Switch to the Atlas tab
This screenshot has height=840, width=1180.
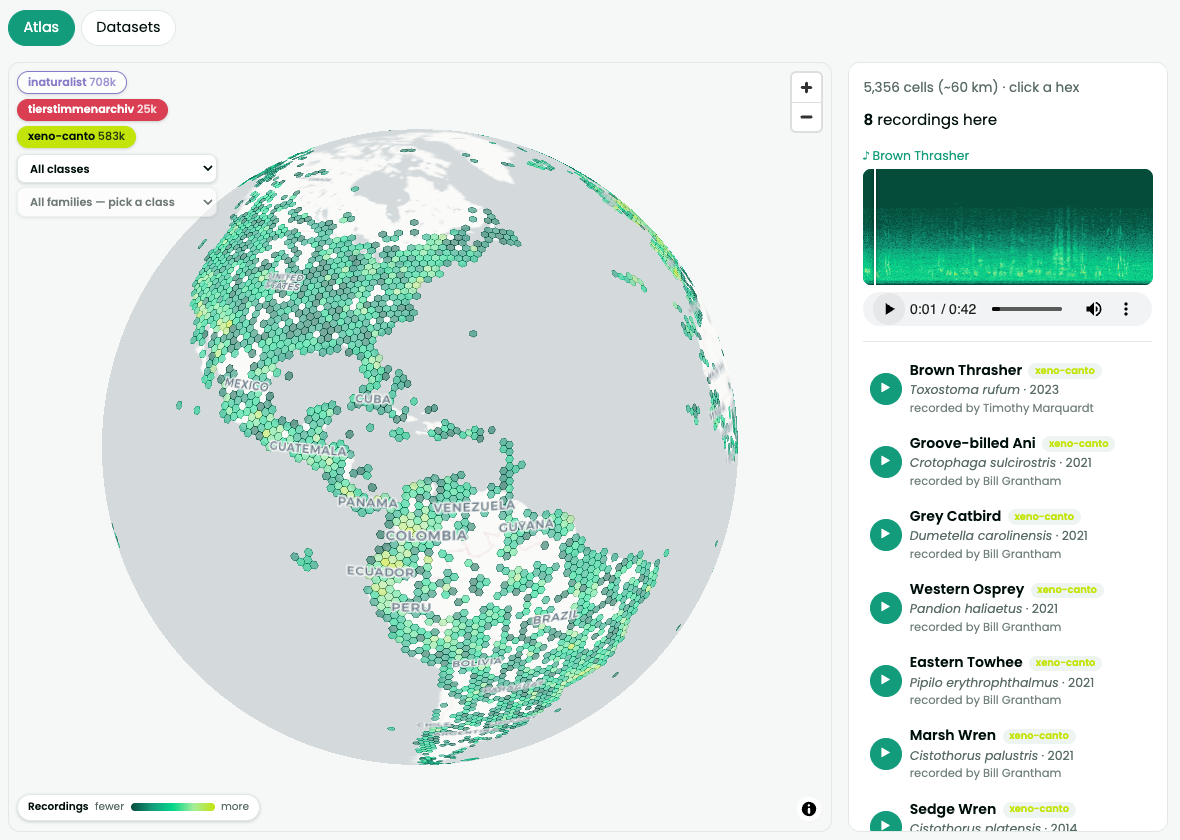(x=41, y=28)
